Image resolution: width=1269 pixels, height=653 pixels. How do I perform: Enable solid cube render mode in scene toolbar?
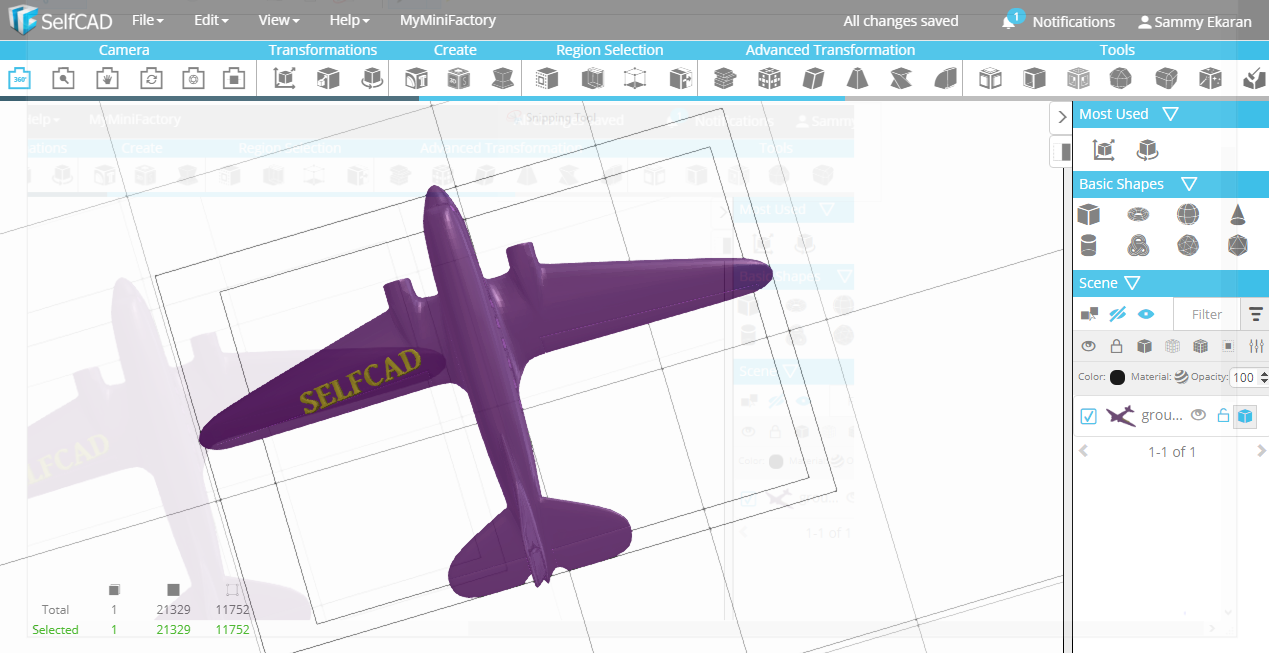pyautogui.click(x=1145, y=346)
